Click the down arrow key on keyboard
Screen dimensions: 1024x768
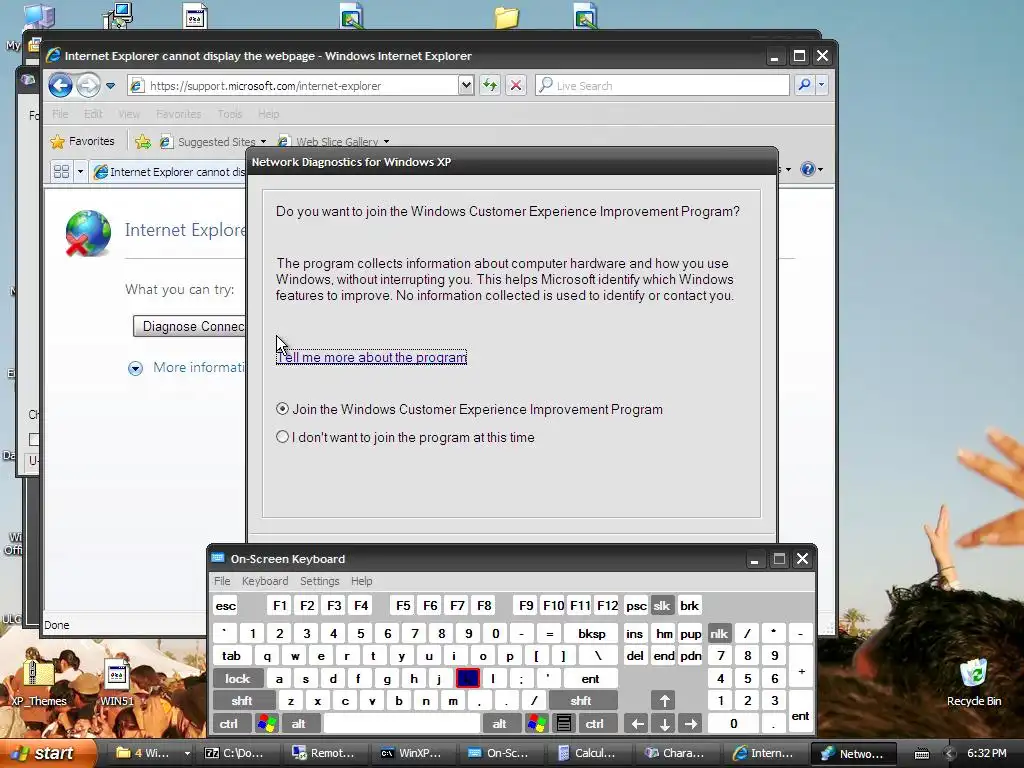coord(664,724)
